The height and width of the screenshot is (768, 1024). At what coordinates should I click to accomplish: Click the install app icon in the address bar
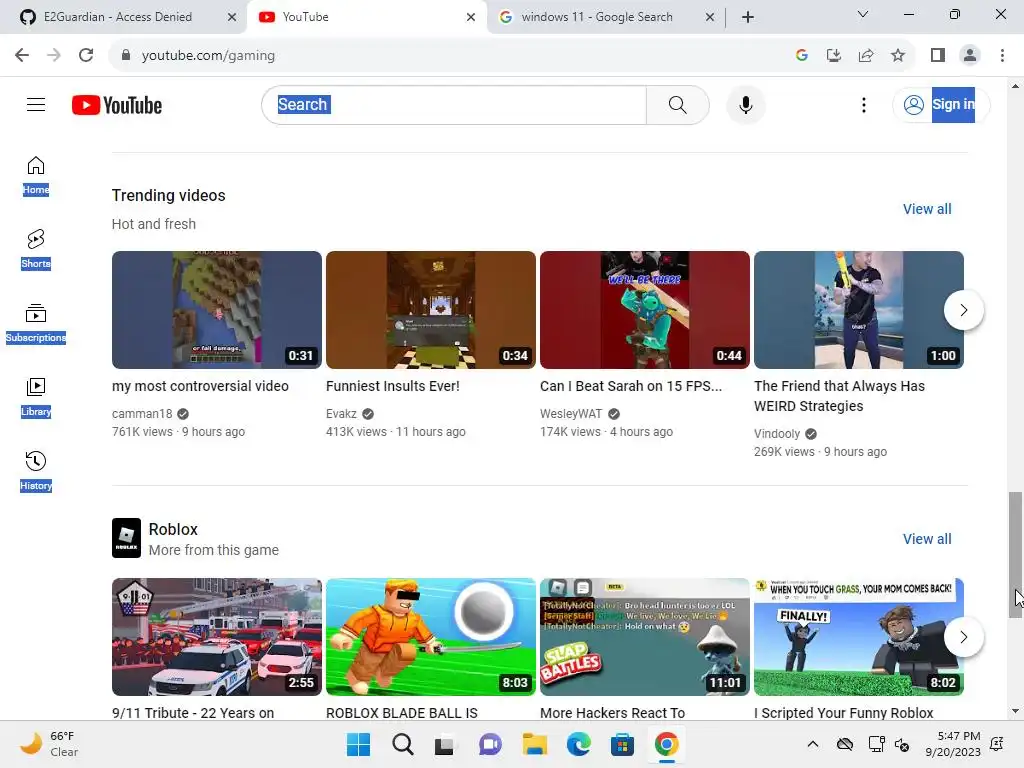coord(833,55)
